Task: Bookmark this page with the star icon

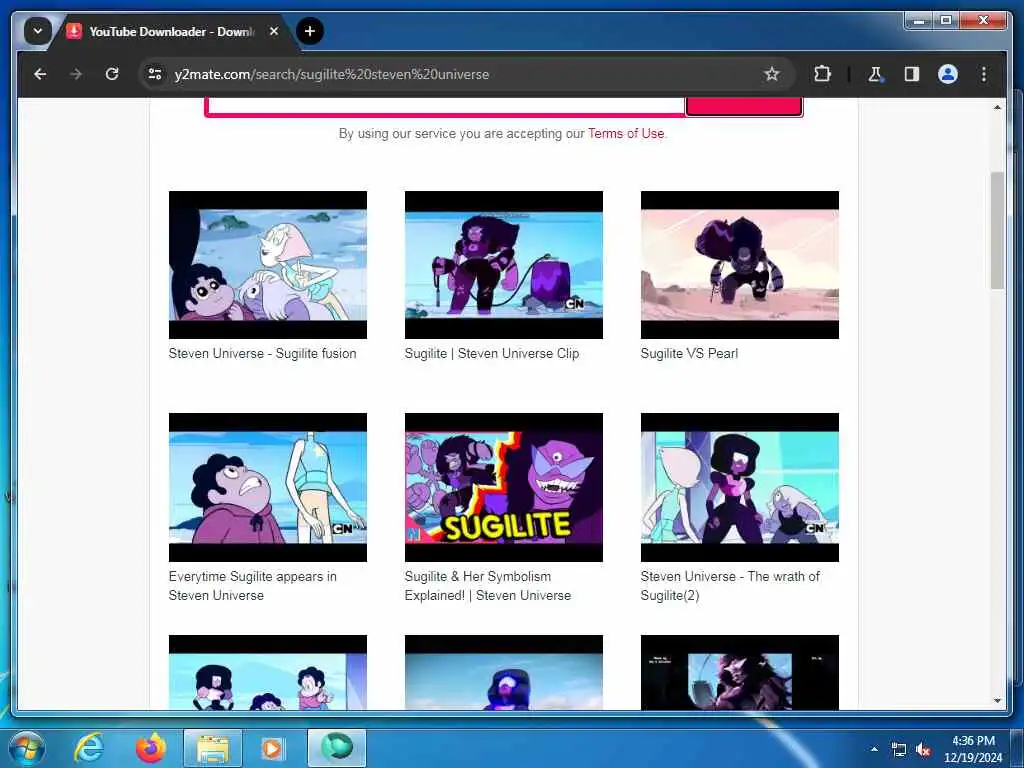Action: coord(772,74)
